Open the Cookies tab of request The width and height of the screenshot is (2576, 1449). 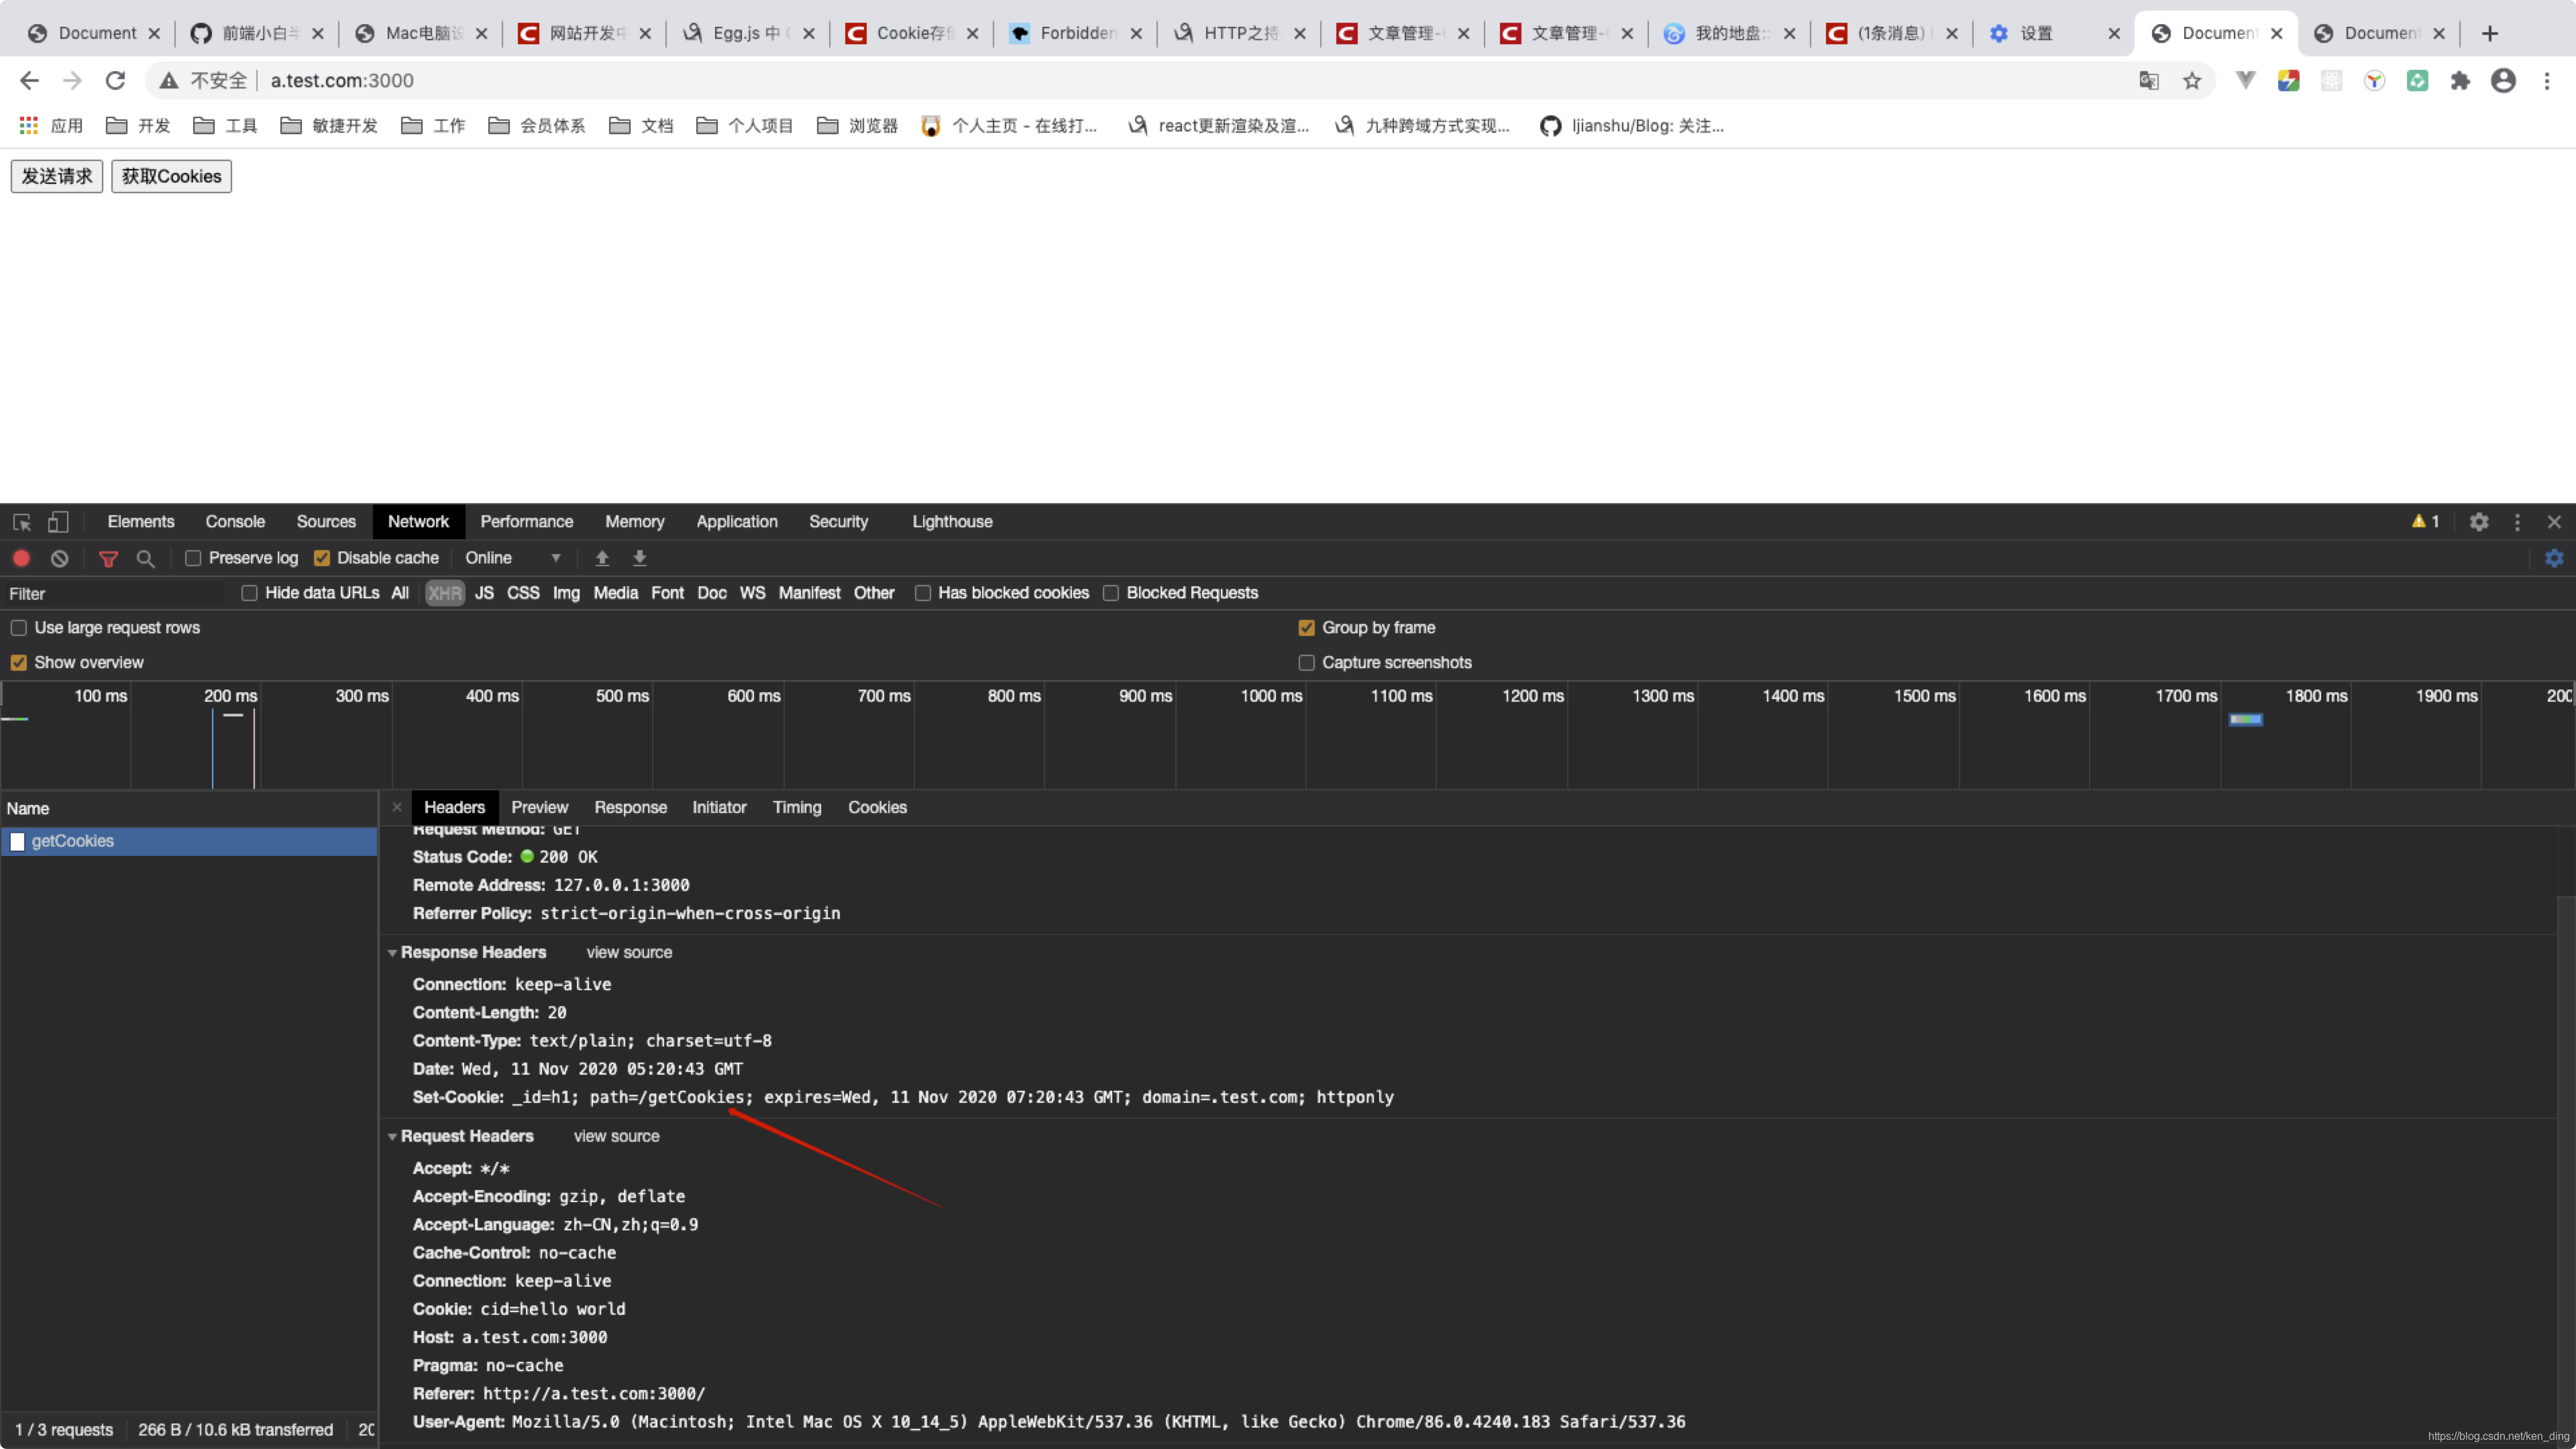[x=877, y=807]
